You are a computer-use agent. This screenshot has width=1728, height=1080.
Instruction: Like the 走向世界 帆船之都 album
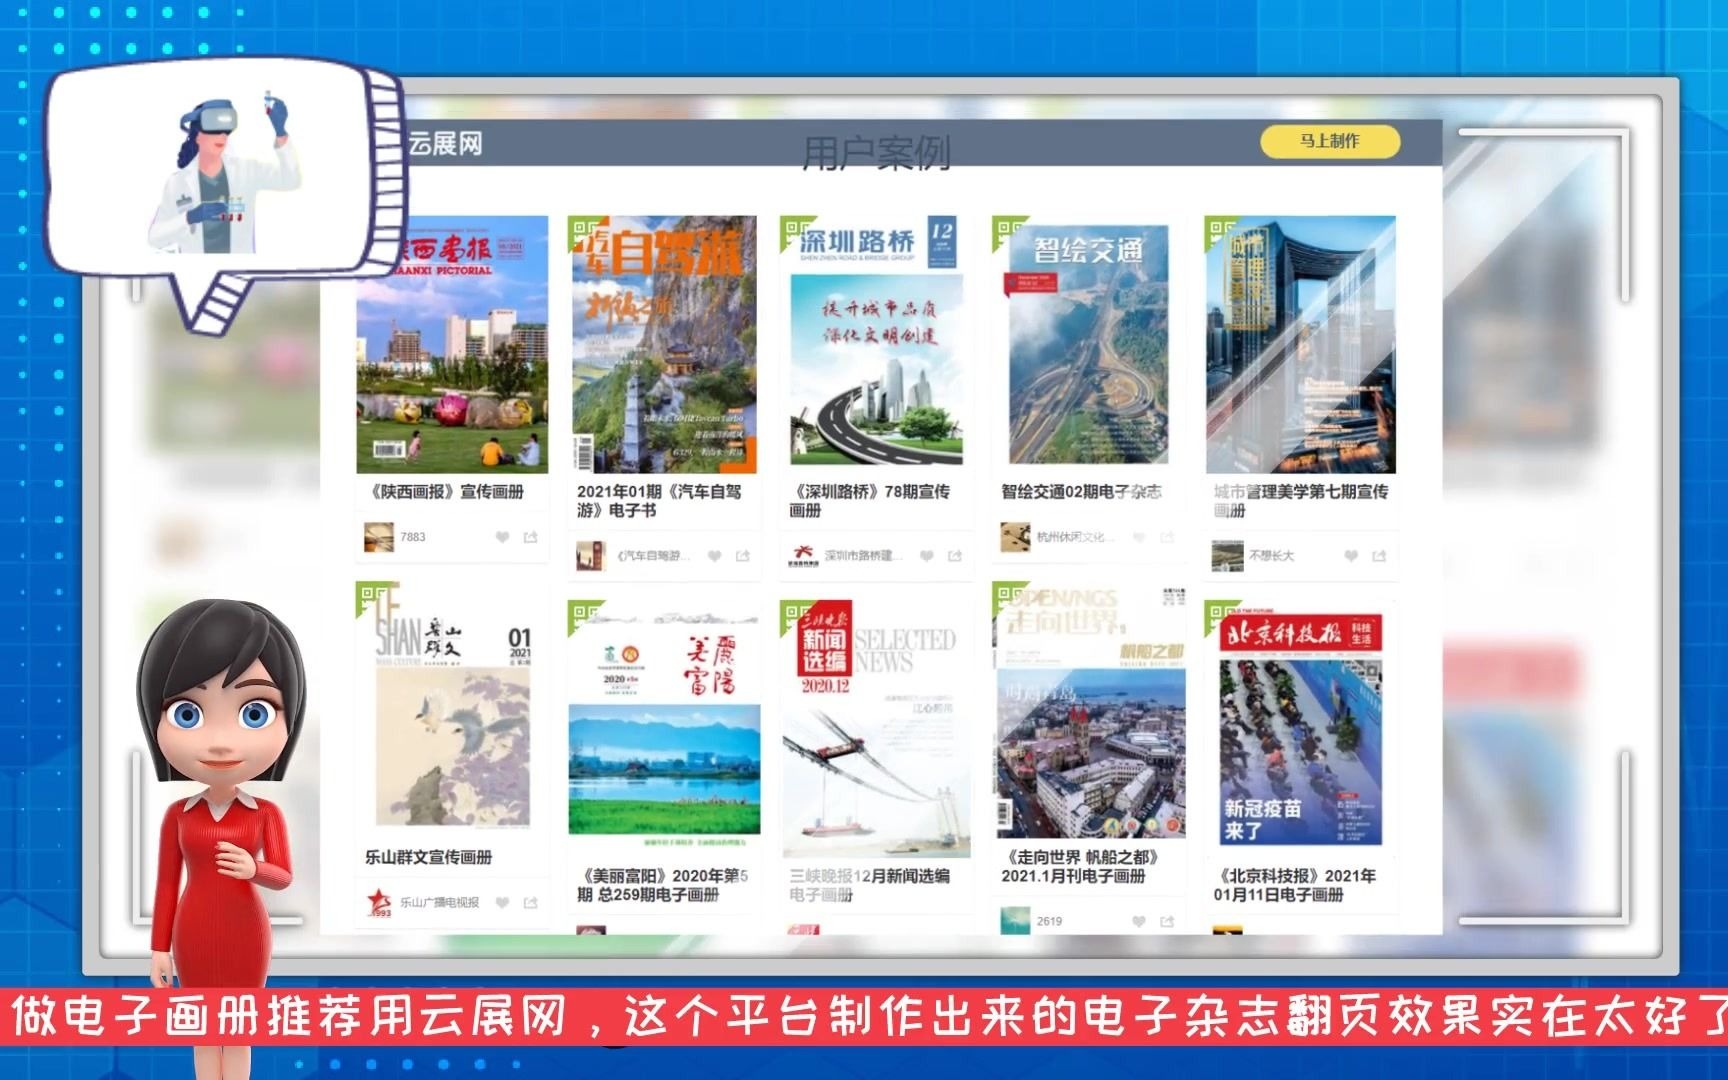[x=1138, y=921]
